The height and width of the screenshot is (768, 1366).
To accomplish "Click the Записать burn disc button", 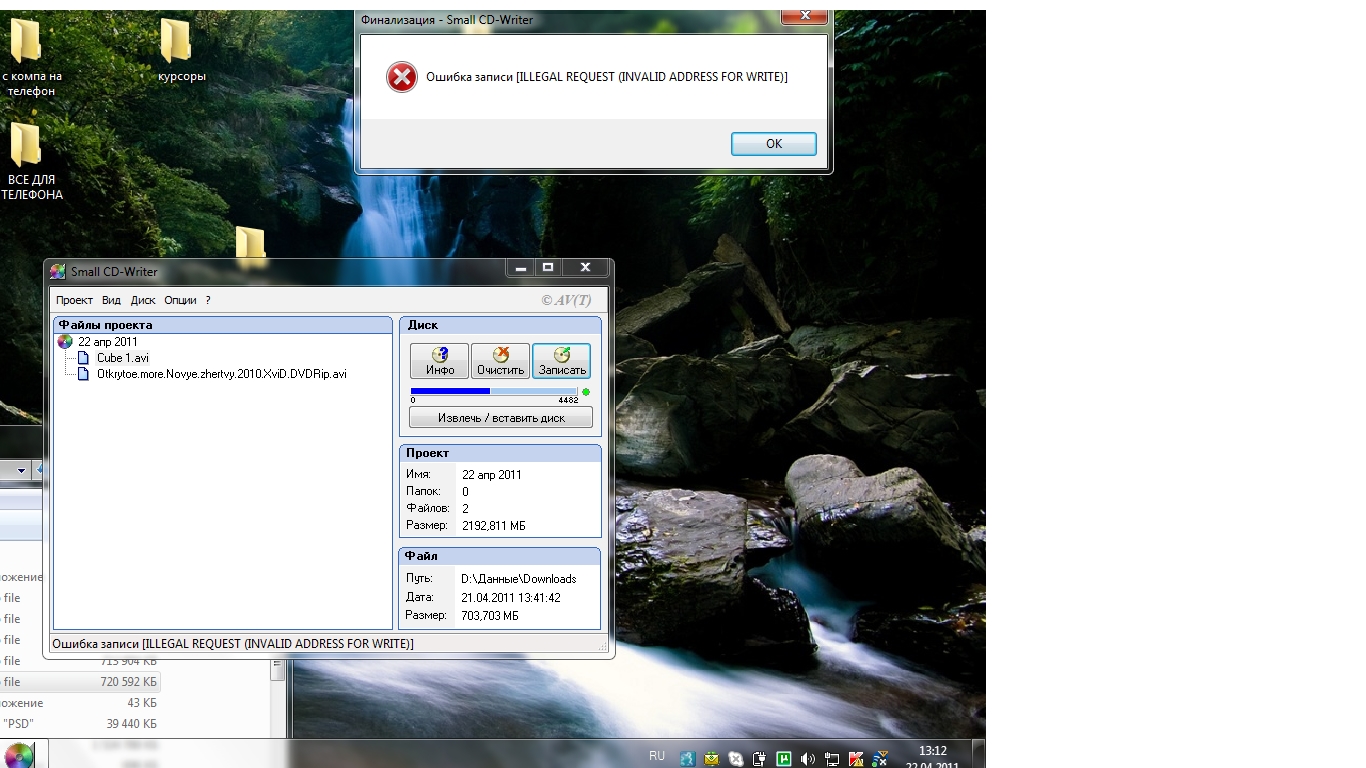I will pyautogui.click(x=561, y=361).
